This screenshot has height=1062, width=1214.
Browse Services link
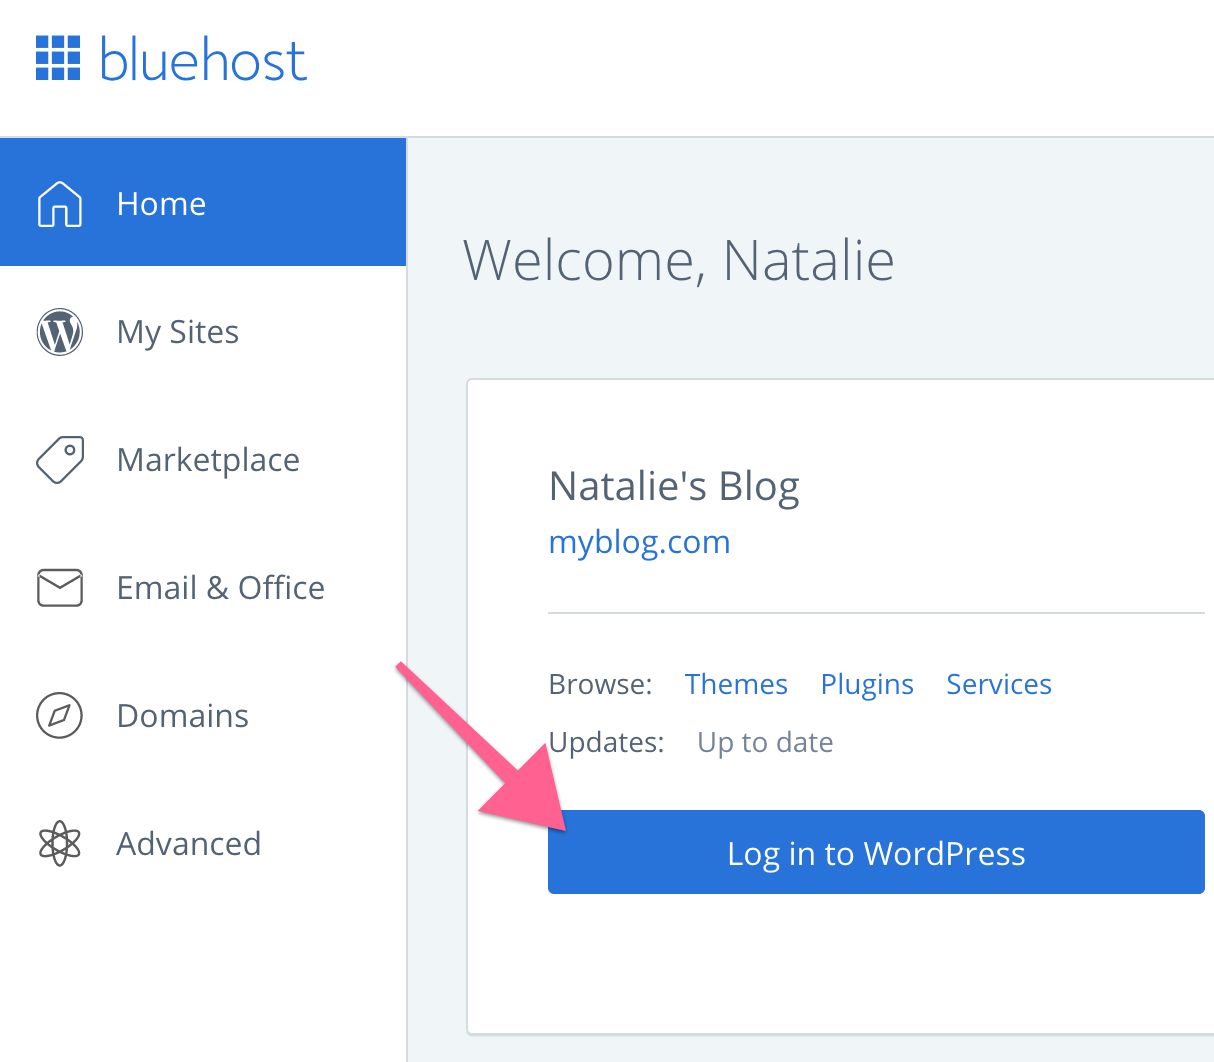click(999, 684)
